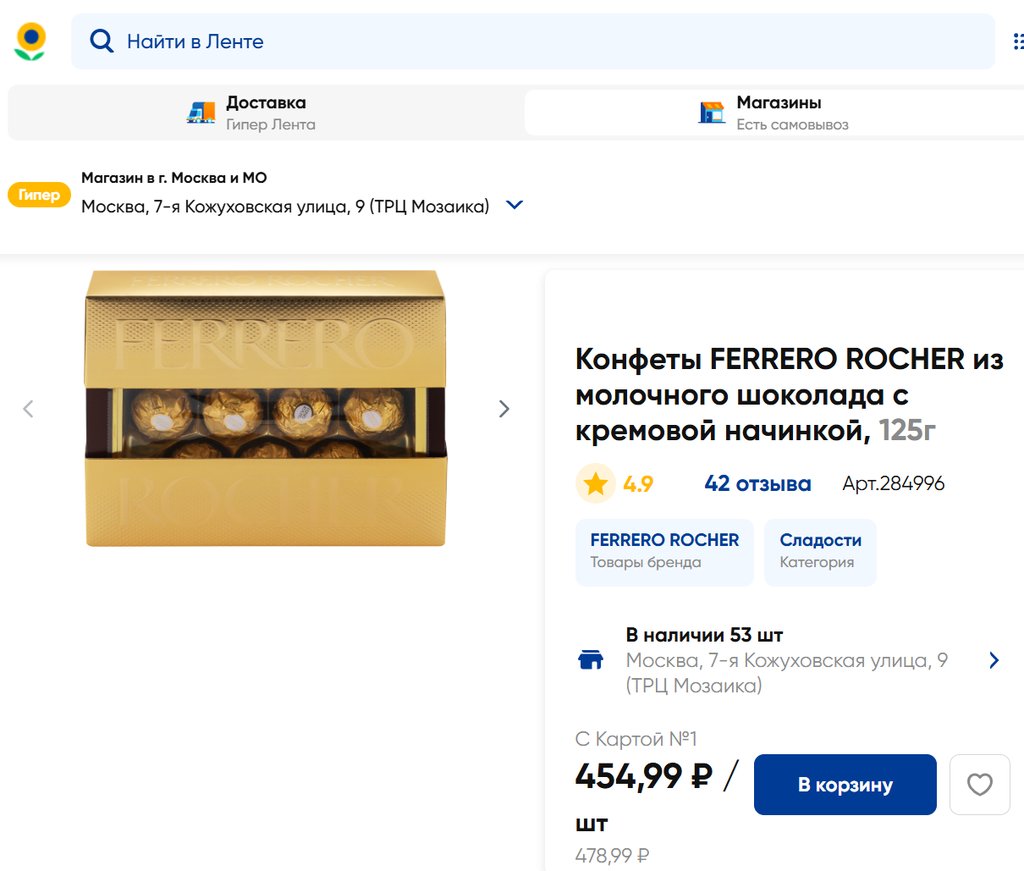
Task: Click the search magnifier icon
Action: [x=101, y=41]
